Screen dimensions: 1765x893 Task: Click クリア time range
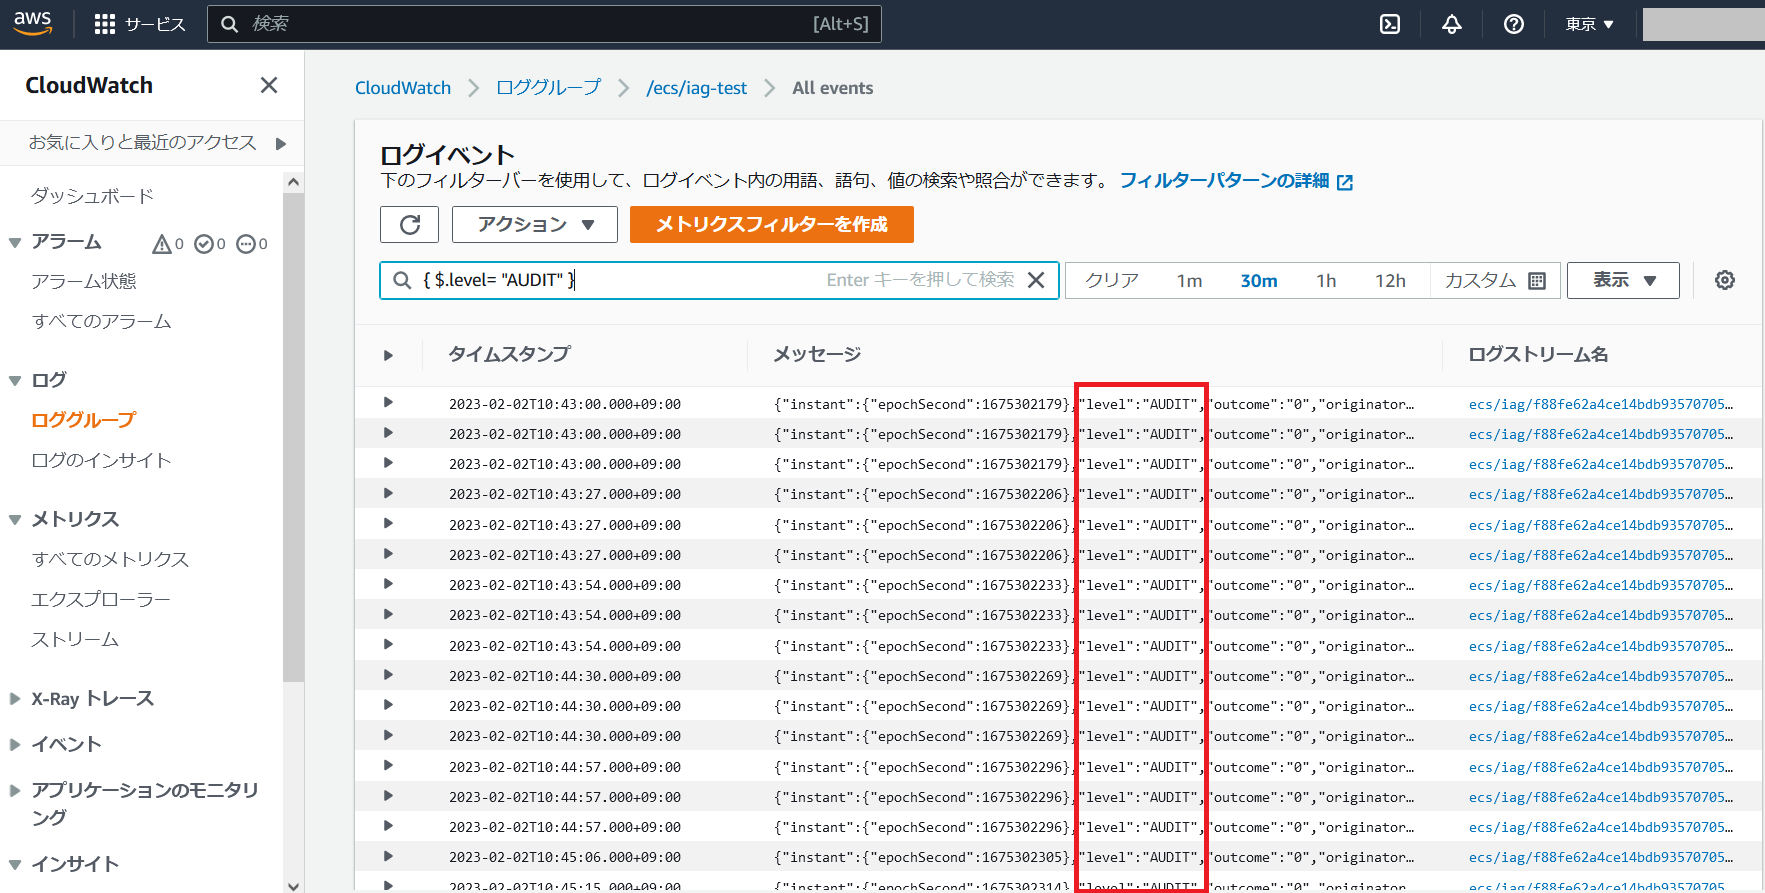coord(1112,280)
